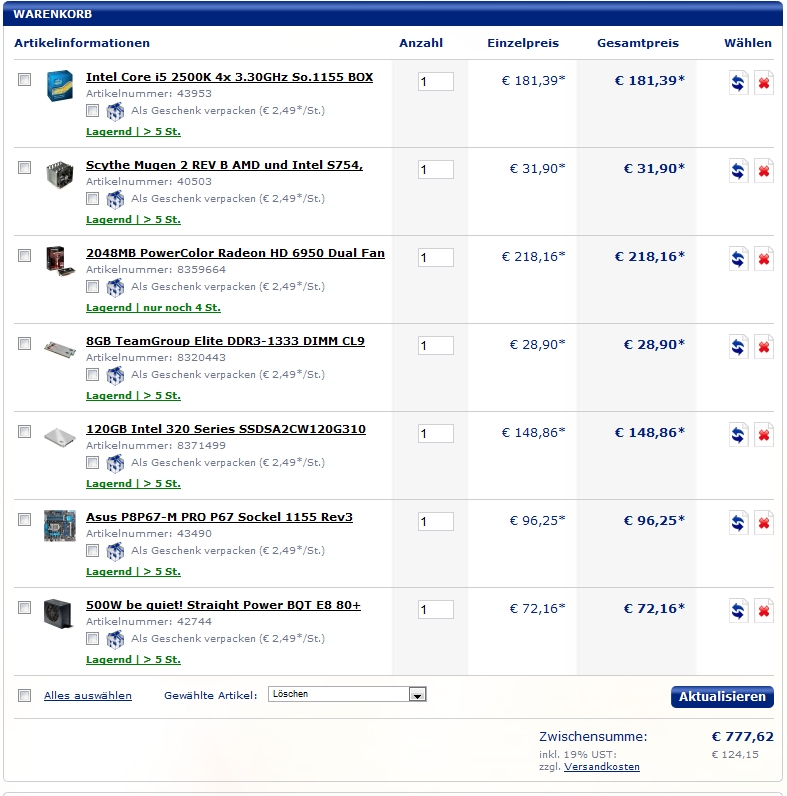Click the Asus P8P67-M PRO thumbnail image
This screenshot has height=796, width=787.
[x=59, y=525]
